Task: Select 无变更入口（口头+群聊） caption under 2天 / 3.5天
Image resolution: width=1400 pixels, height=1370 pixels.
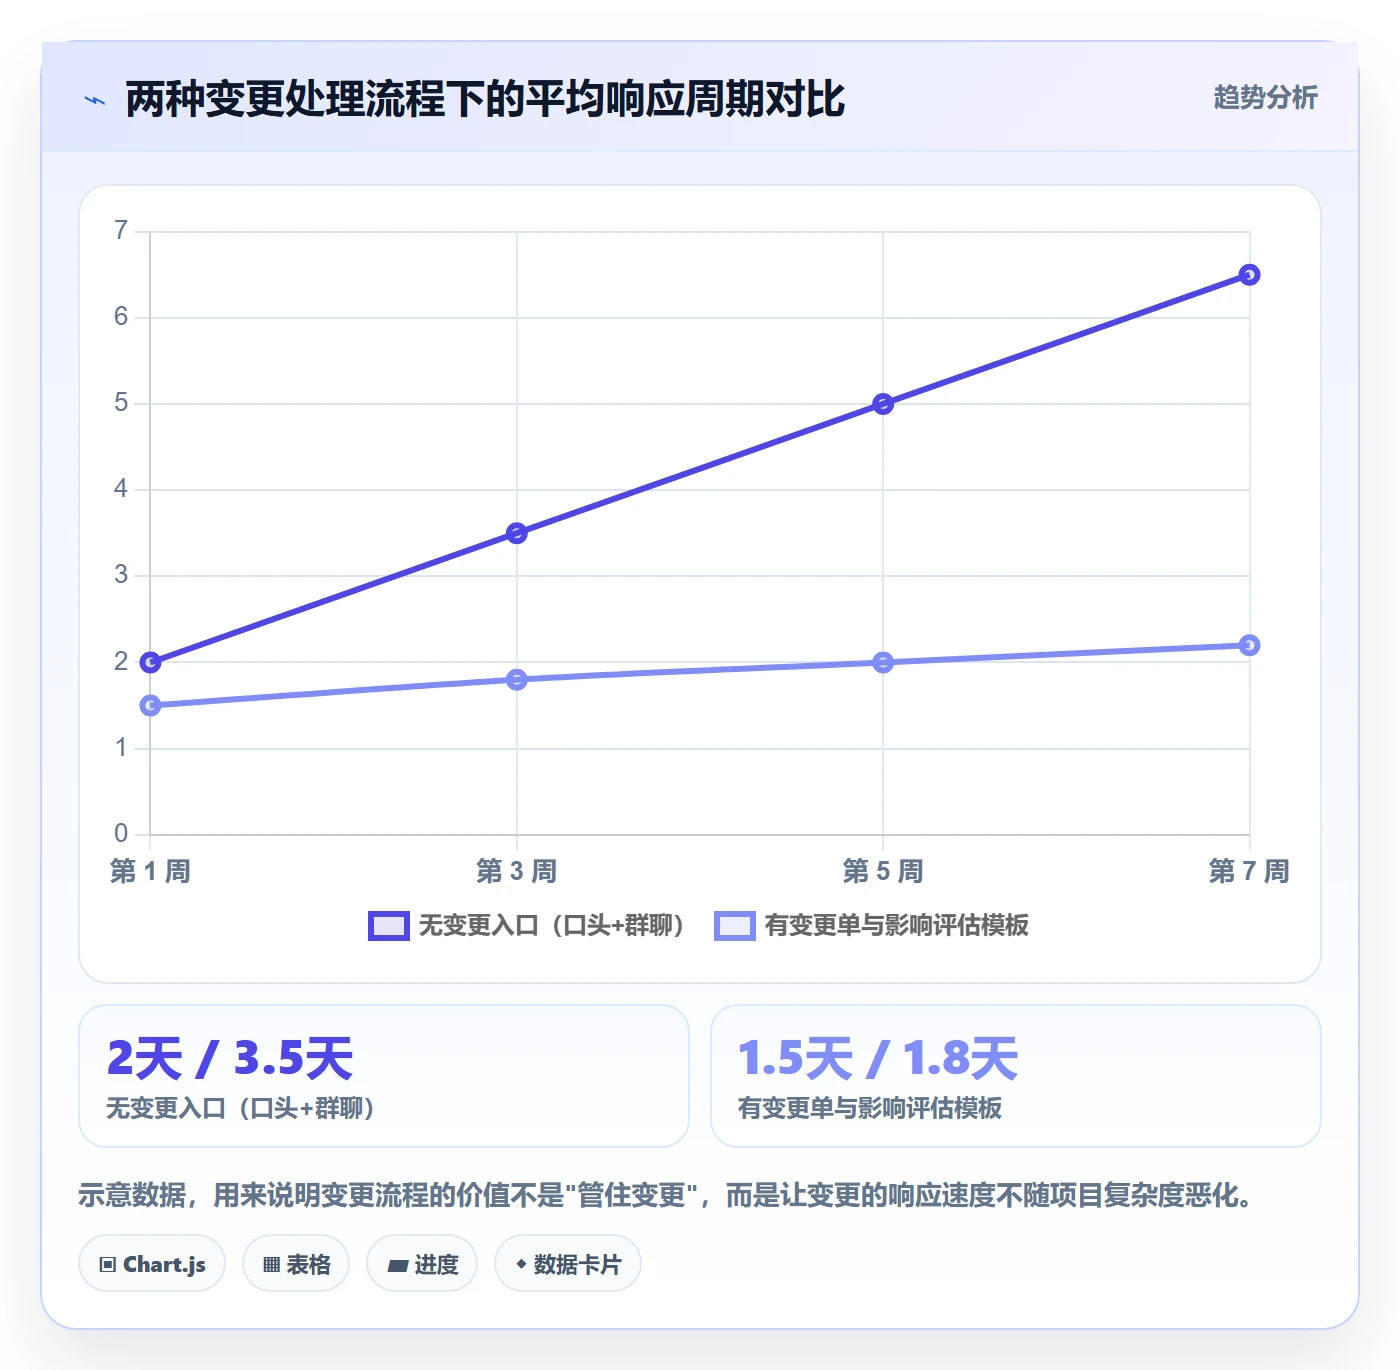Action: (240, 1108)
